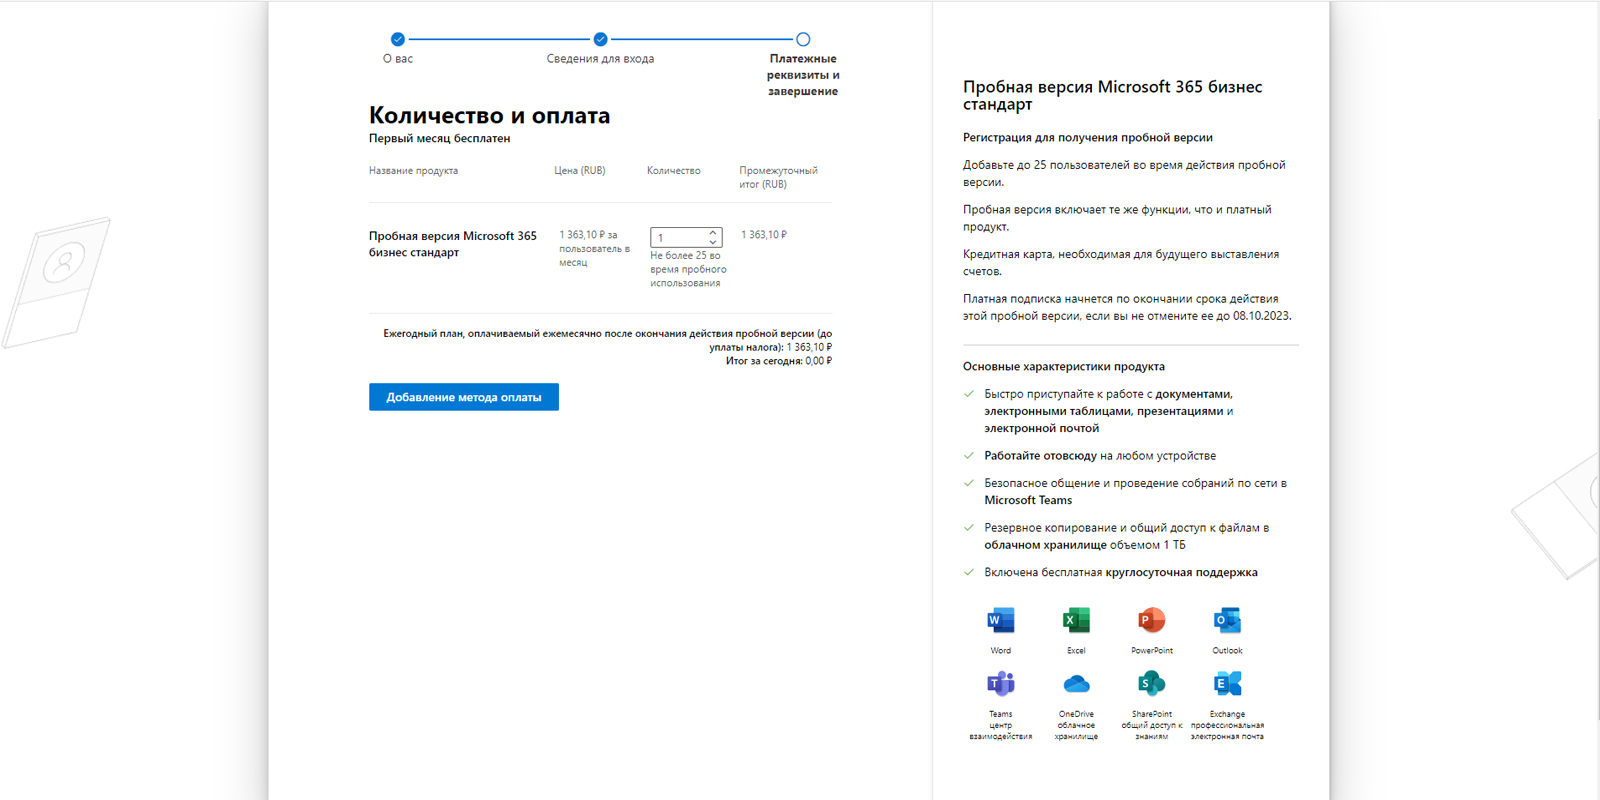The height and width of the screenshot is (800, 1600).
Task: Click the Excel app icon
Action: tap(1076, 621)
